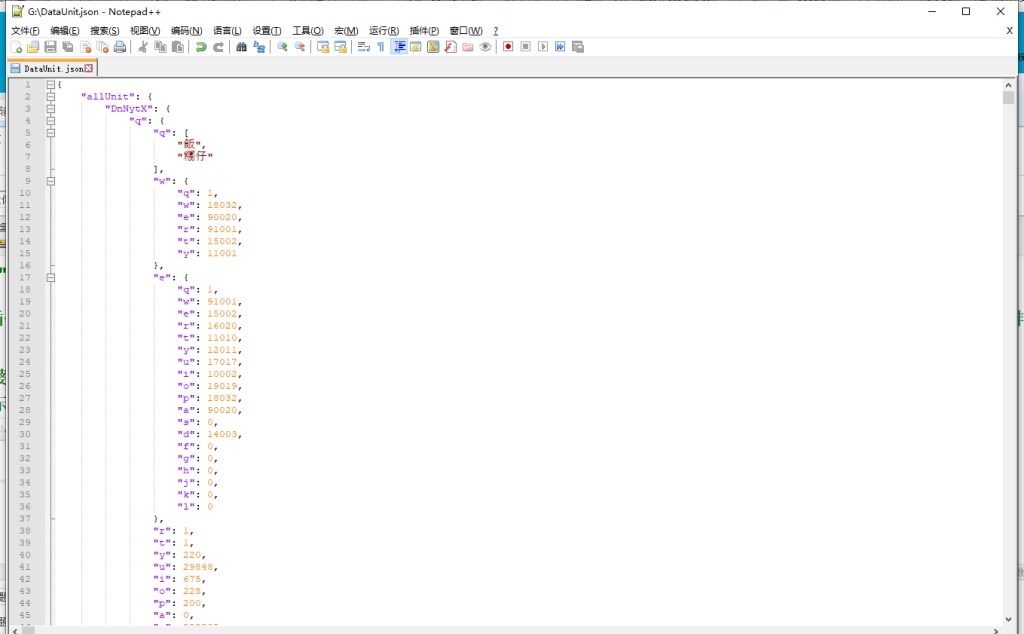Open the 视图(V) menu
1024x634 pixels.
[x=145, y=31]
